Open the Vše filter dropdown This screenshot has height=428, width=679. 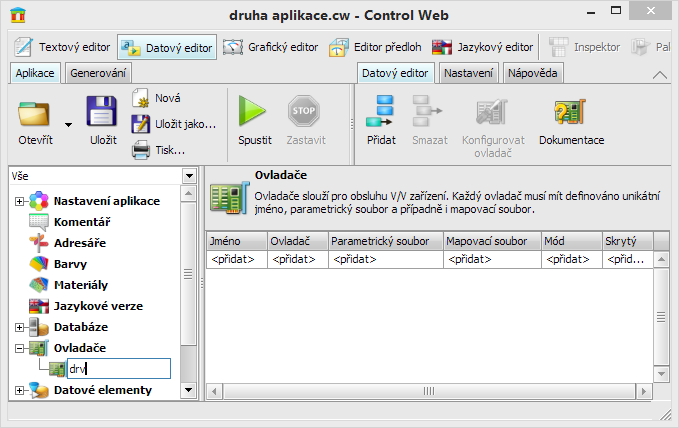(189, 176)
